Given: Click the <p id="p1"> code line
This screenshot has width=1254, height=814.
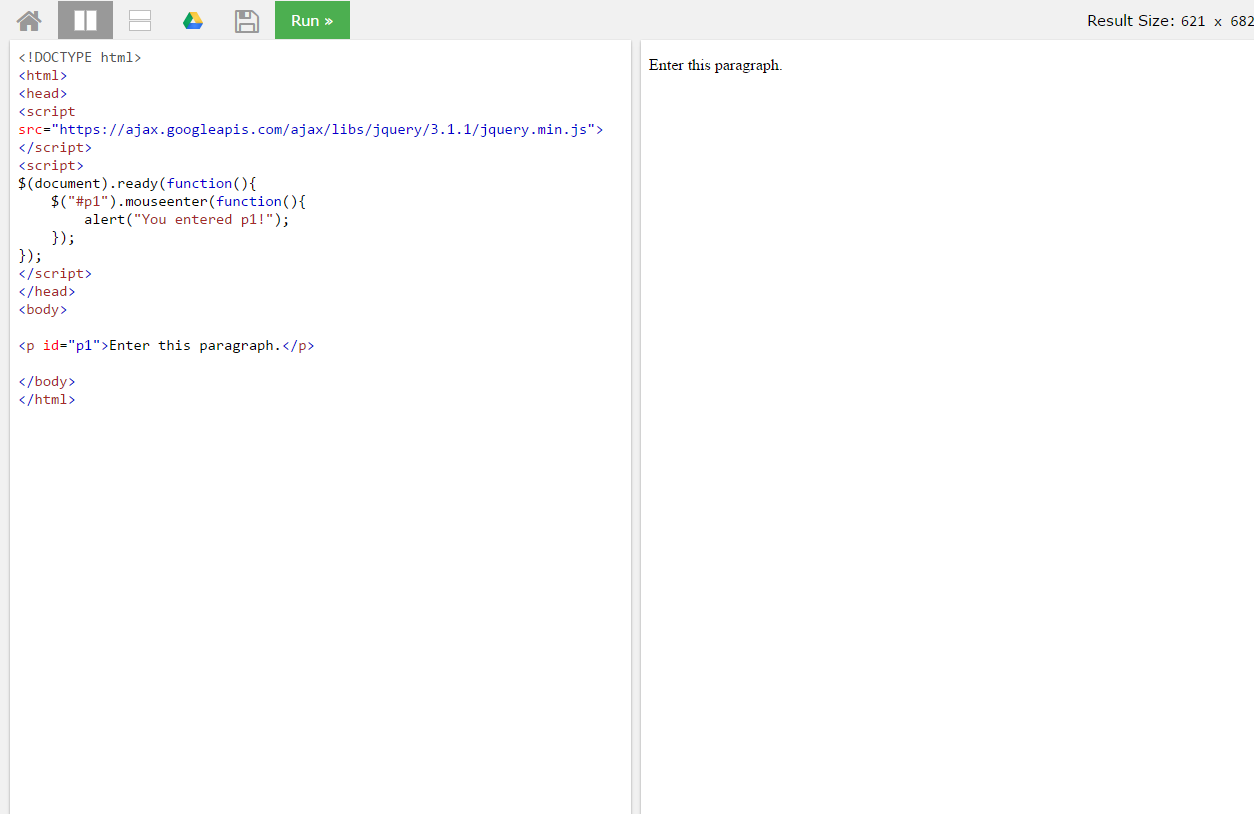Looking at the screenshot, I should [166, 345].
